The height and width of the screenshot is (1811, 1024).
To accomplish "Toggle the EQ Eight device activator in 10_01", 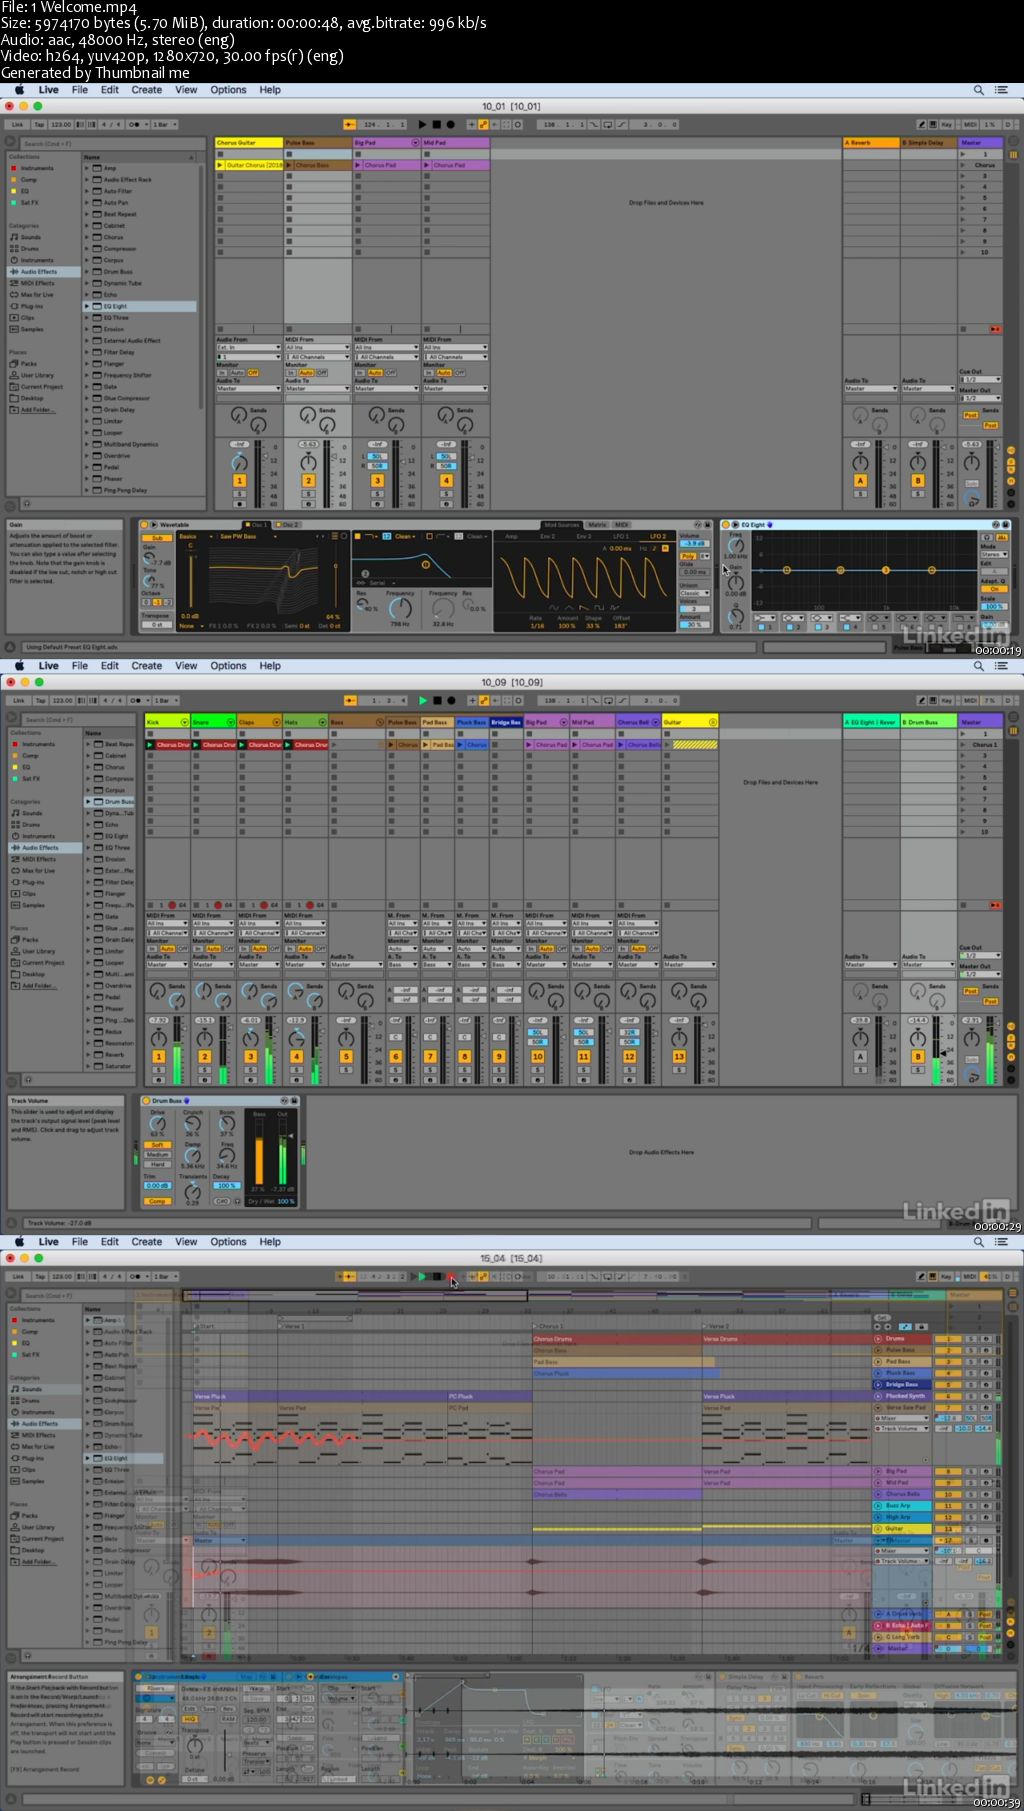I will 726,525.
